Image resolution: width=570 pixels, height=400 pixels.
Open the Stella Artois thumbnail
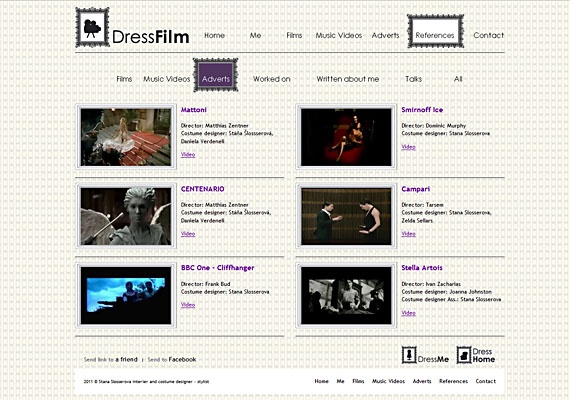click(346, 295)
